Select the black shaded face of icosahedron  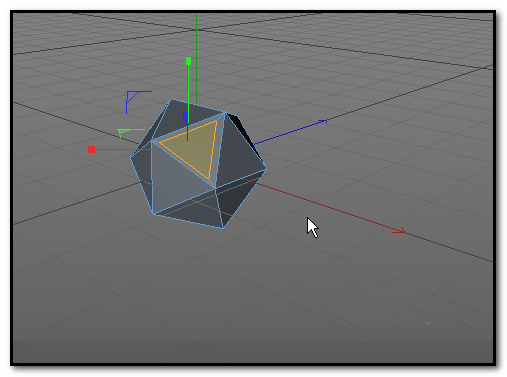[246, 133]
